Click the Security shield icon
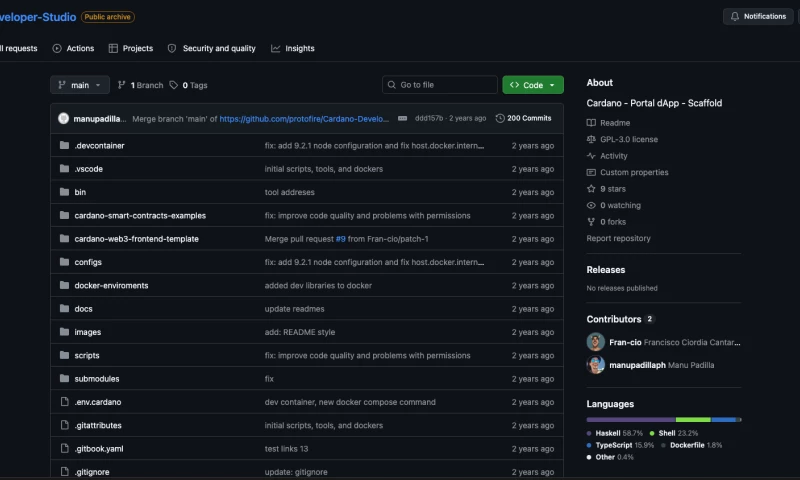Viewport: 800px width, 480px height. tap(172, 48)
